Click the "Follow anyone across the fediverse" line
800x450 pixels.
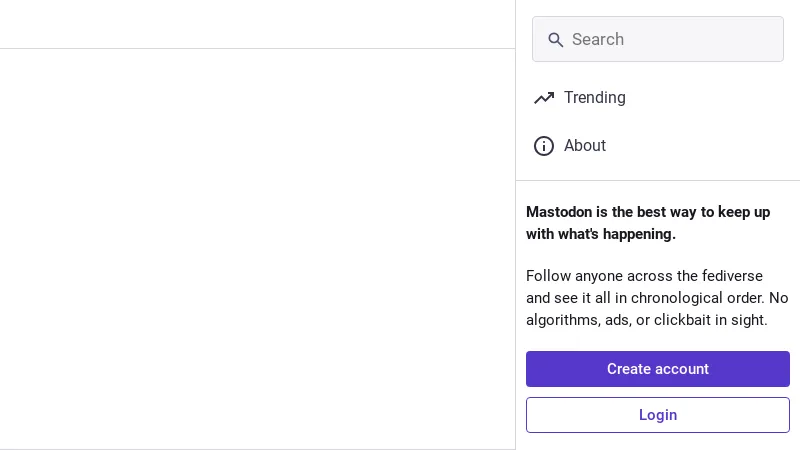[644, 276]
